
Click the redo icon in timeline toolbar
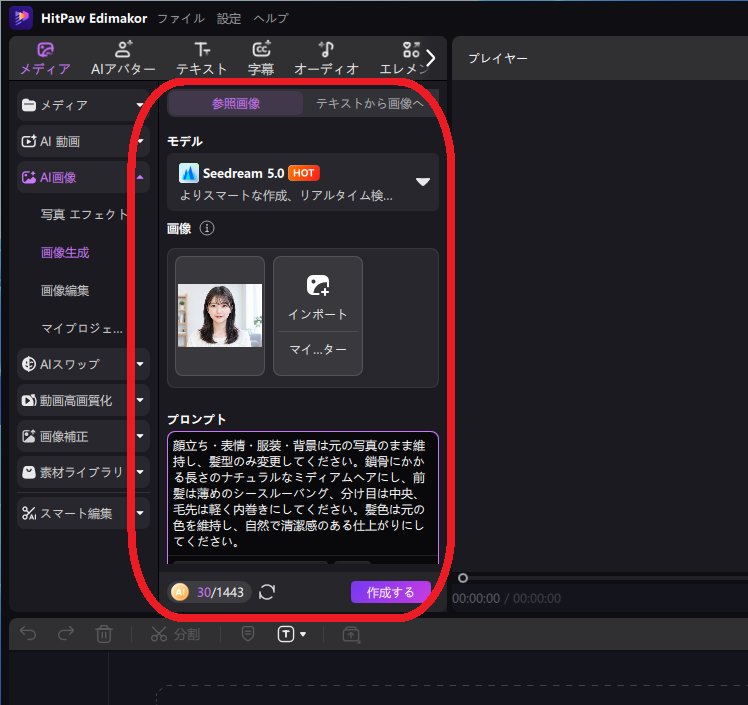(x=66, y=634)
